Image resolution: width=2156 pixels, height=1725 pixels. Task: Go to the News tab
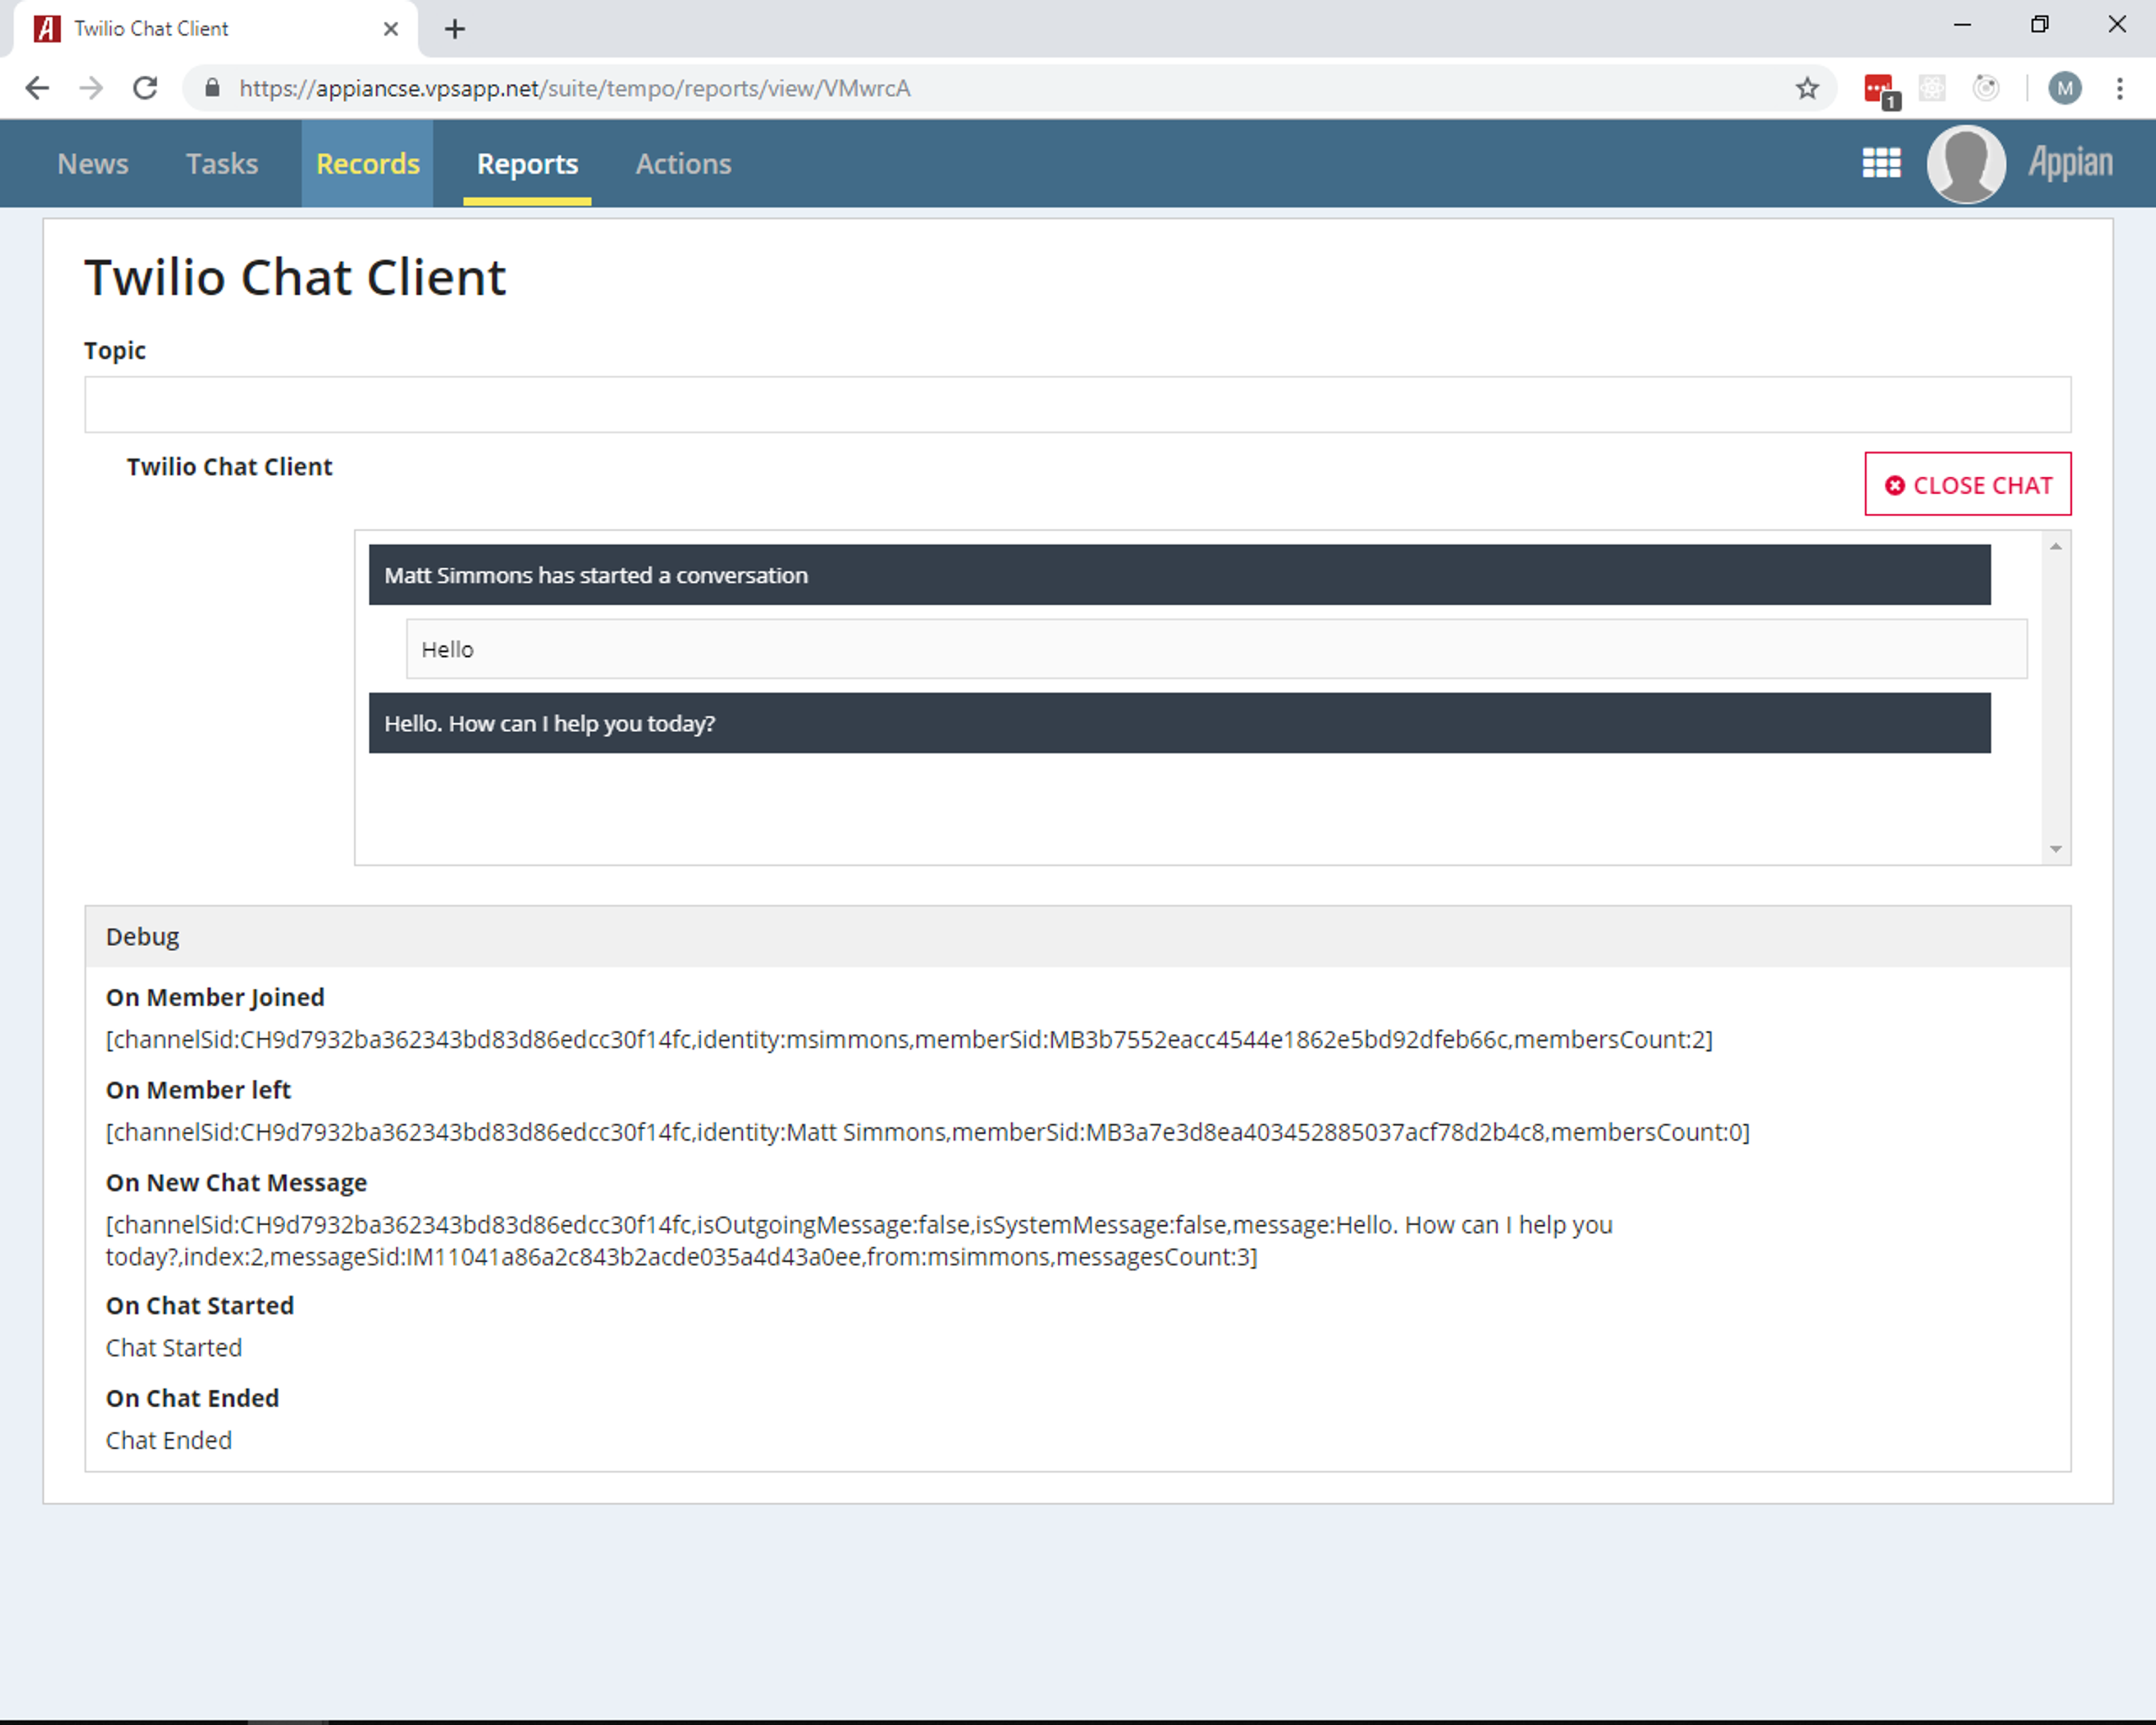coord(93,163)
